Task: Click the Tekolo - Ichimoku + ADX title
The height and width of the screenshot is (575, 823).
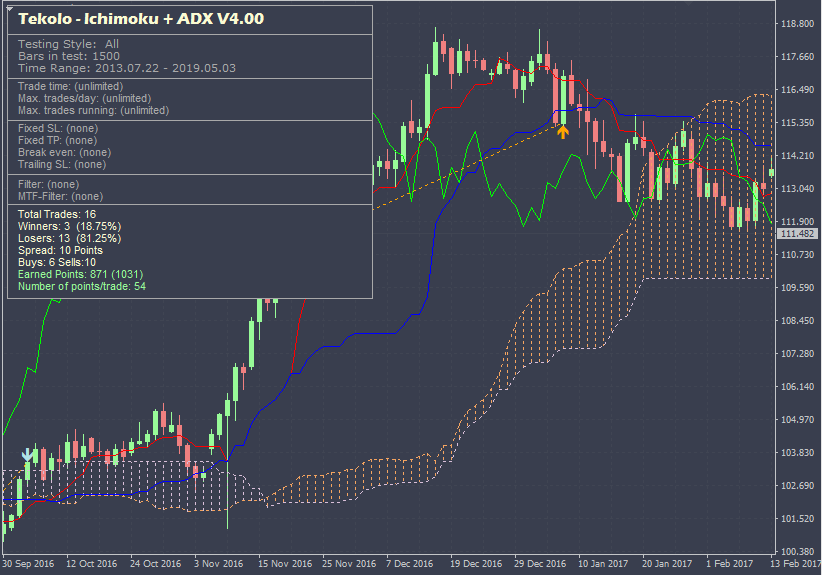Action: pyautogui.click(x=141, y=19)
